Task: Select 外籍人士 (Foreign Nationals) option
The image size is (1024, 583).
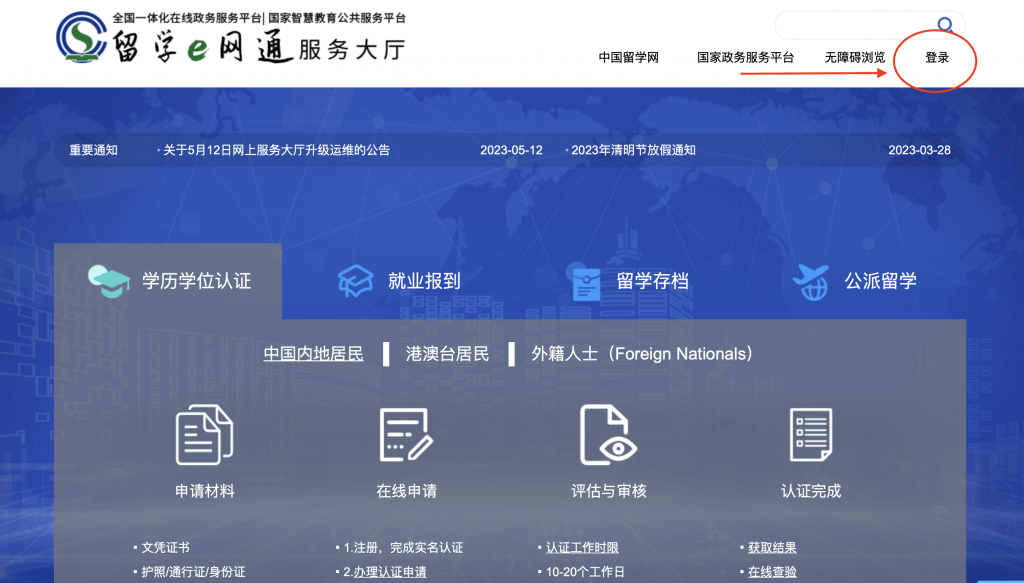Action: tap(641, 354)
